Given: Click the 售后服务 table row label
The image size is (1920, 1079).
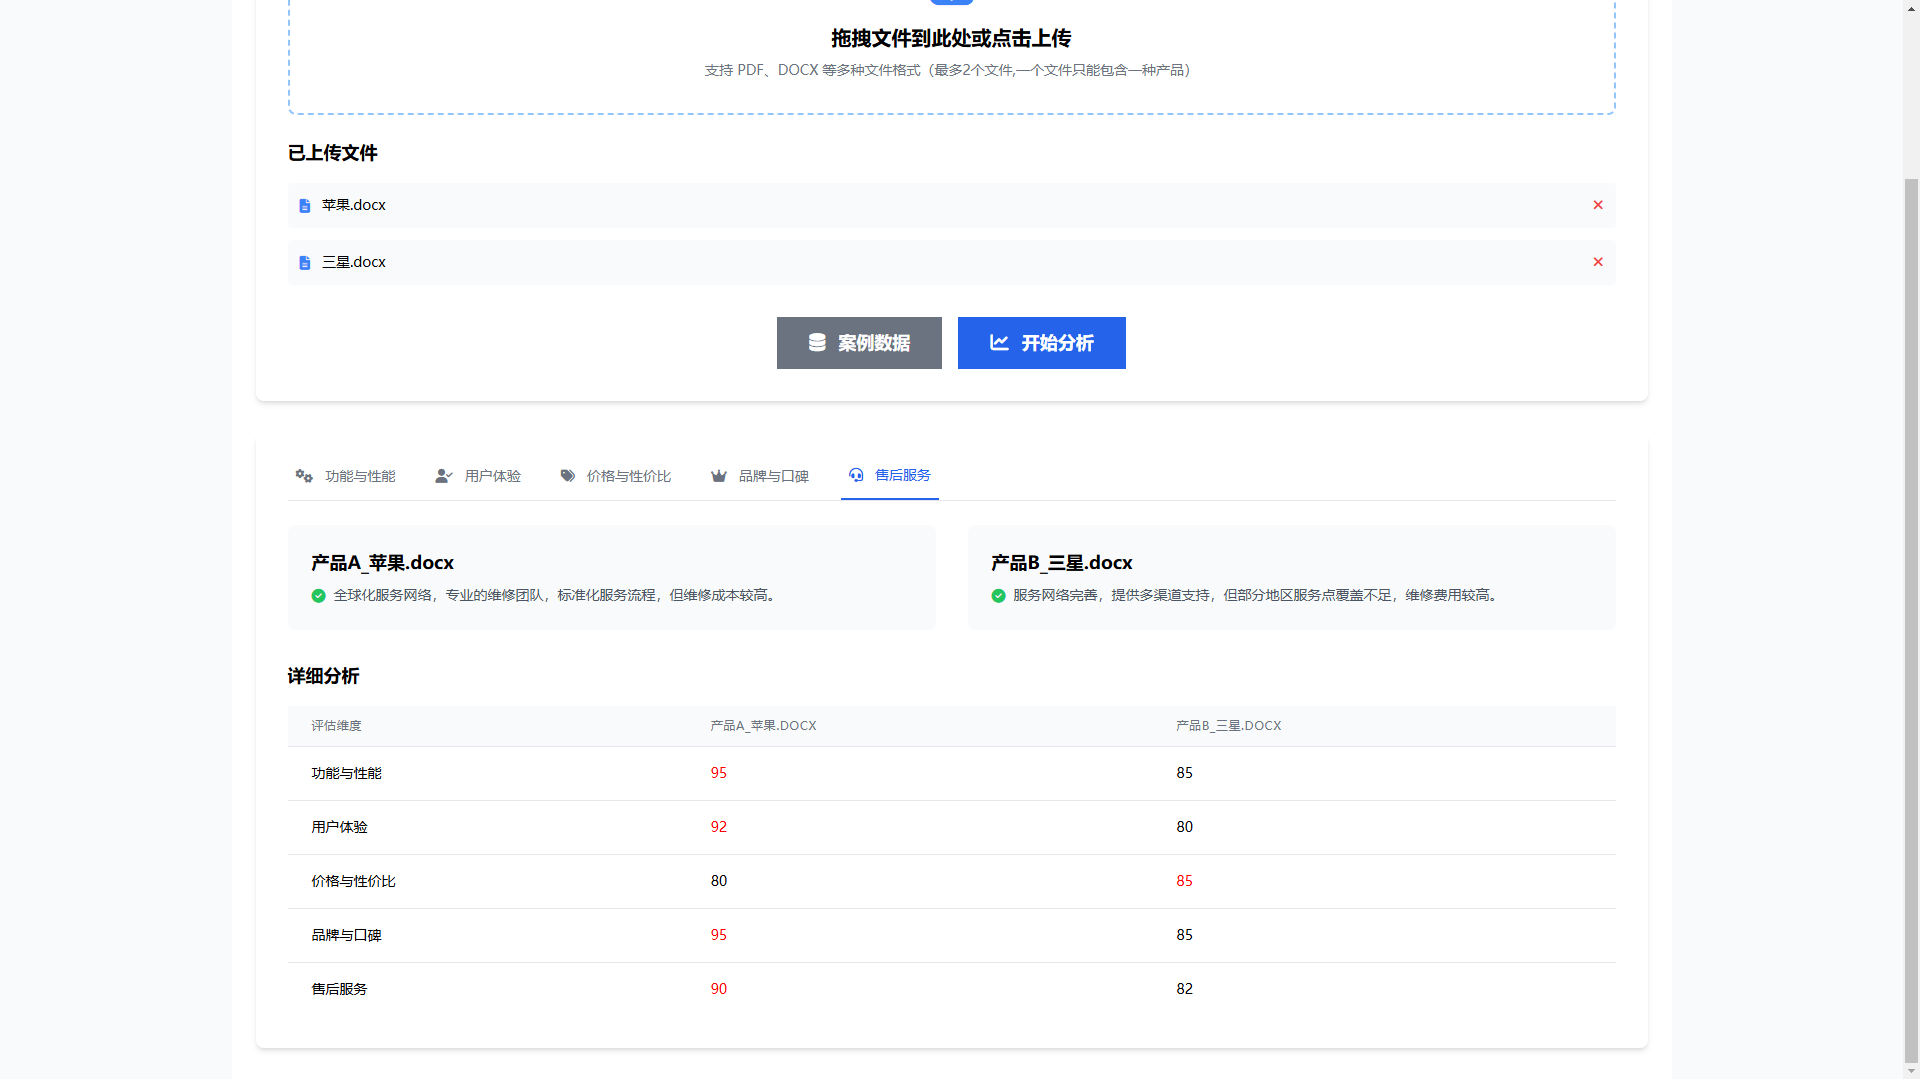Looking at the screenshot, I should tap(339, 989).
